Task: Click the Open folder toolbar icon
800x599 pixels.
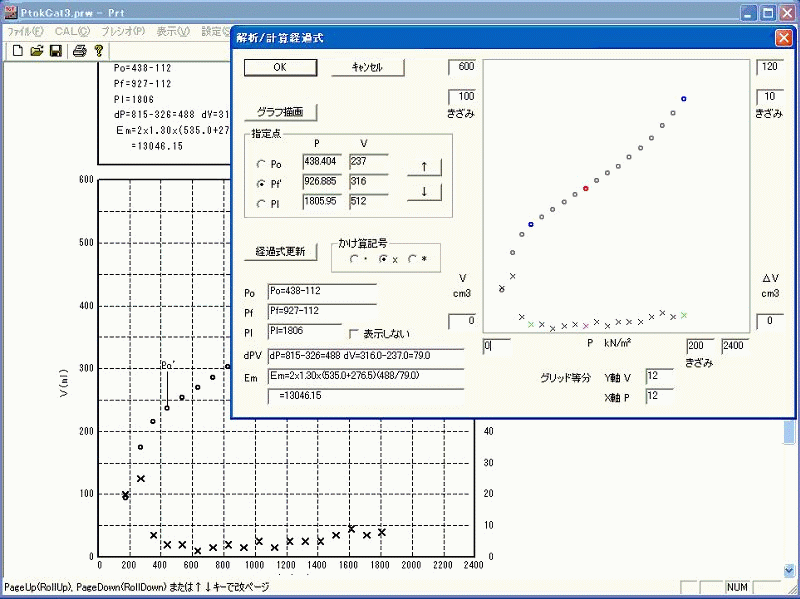Action: click(x=36, y=50)
